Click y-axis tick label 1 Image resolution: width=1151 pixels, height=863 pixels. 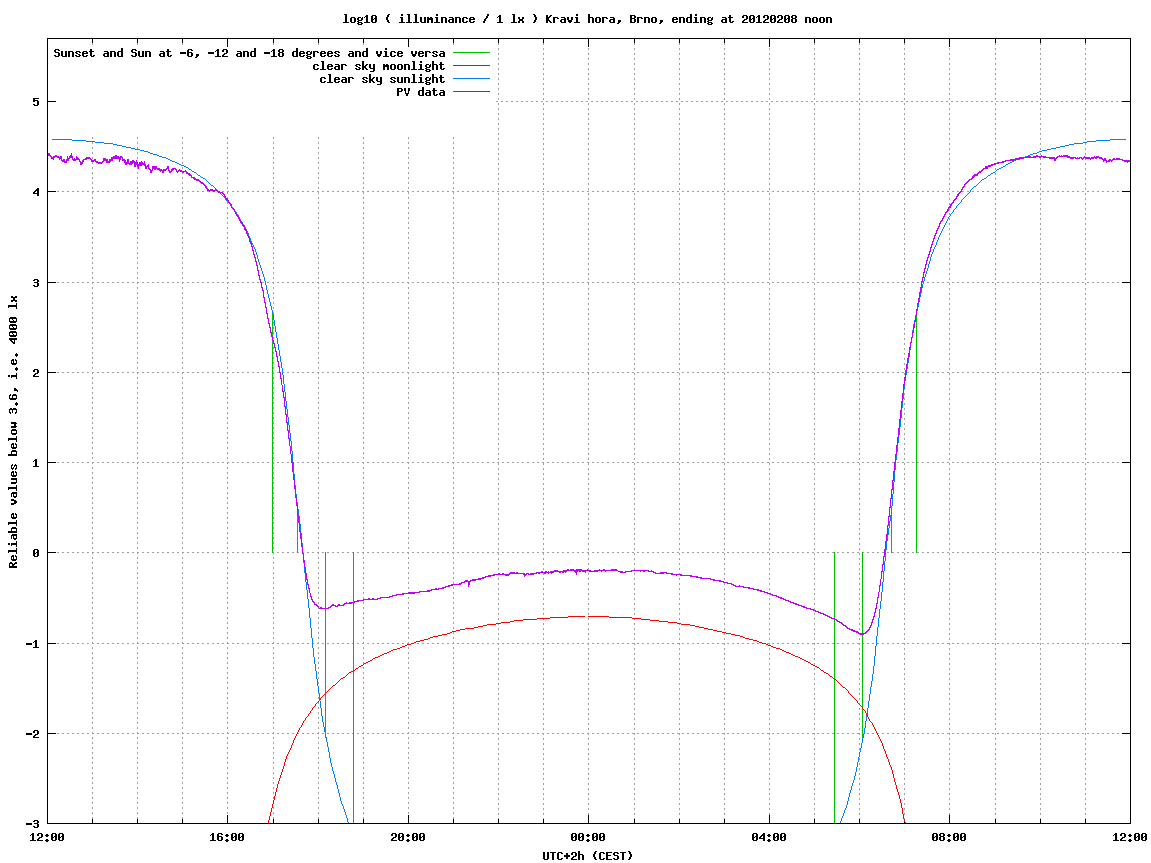tap(35, 463)
